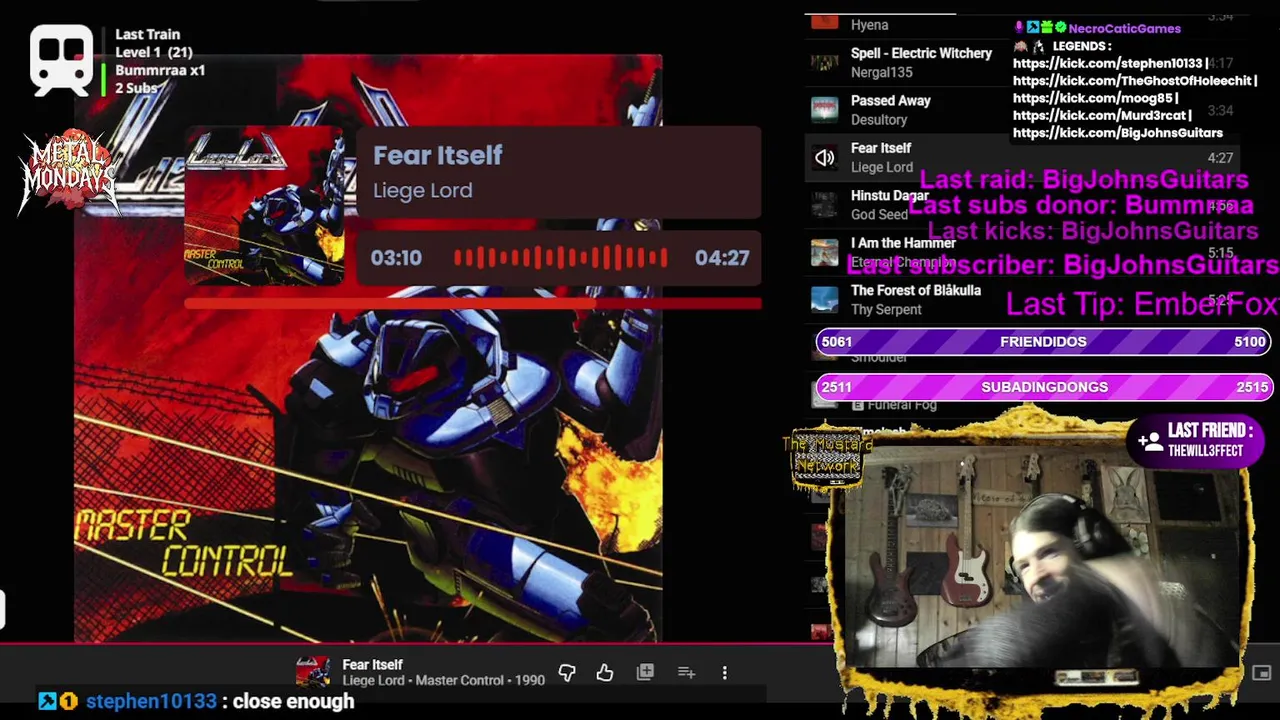Image resolution: width=1280 pixels, height=720 pixels.
Task: Play Hyena from the queue
Action: tap(869, 25)
